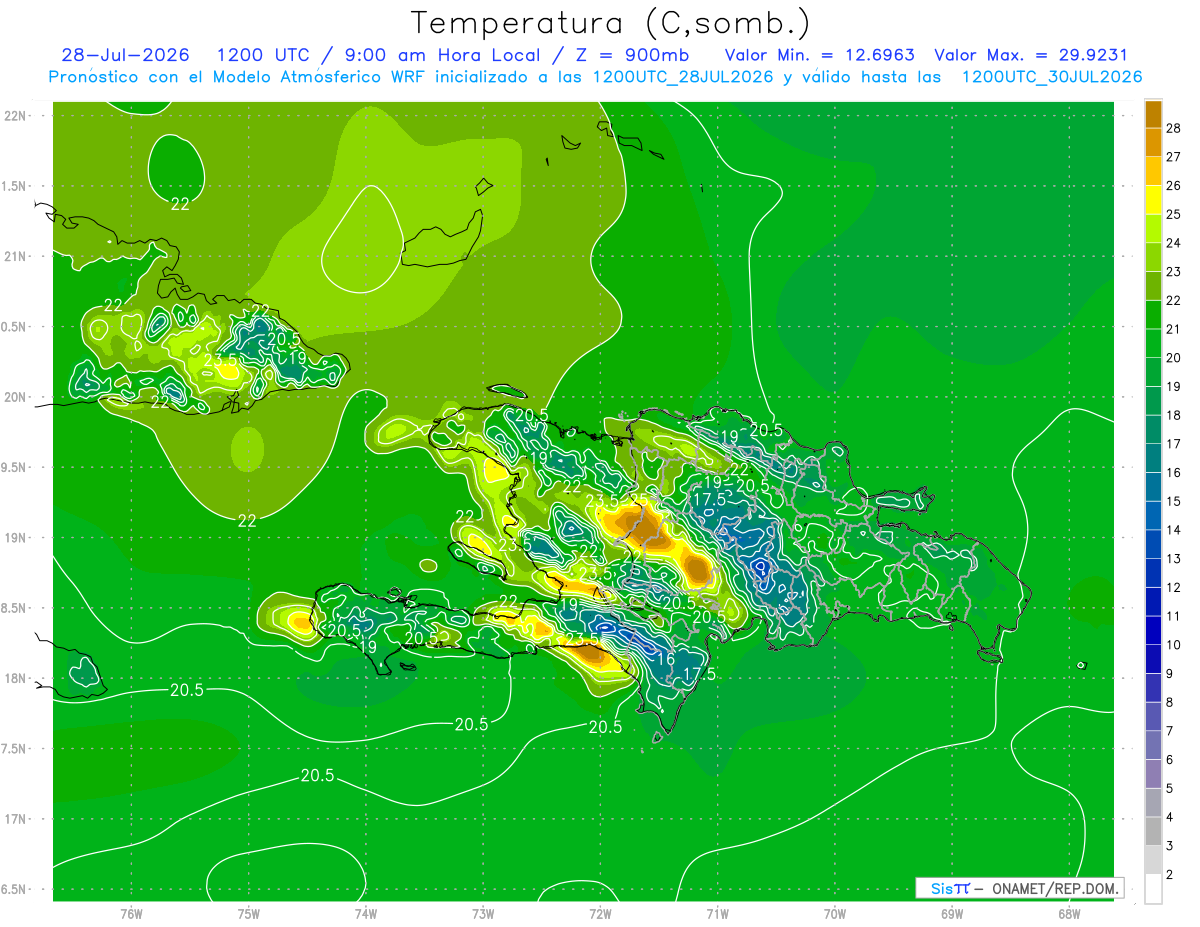Click the colorbar label '14'
Image resolution: width=1200 pixels, height=927 pixels.
pos(1175,530)
